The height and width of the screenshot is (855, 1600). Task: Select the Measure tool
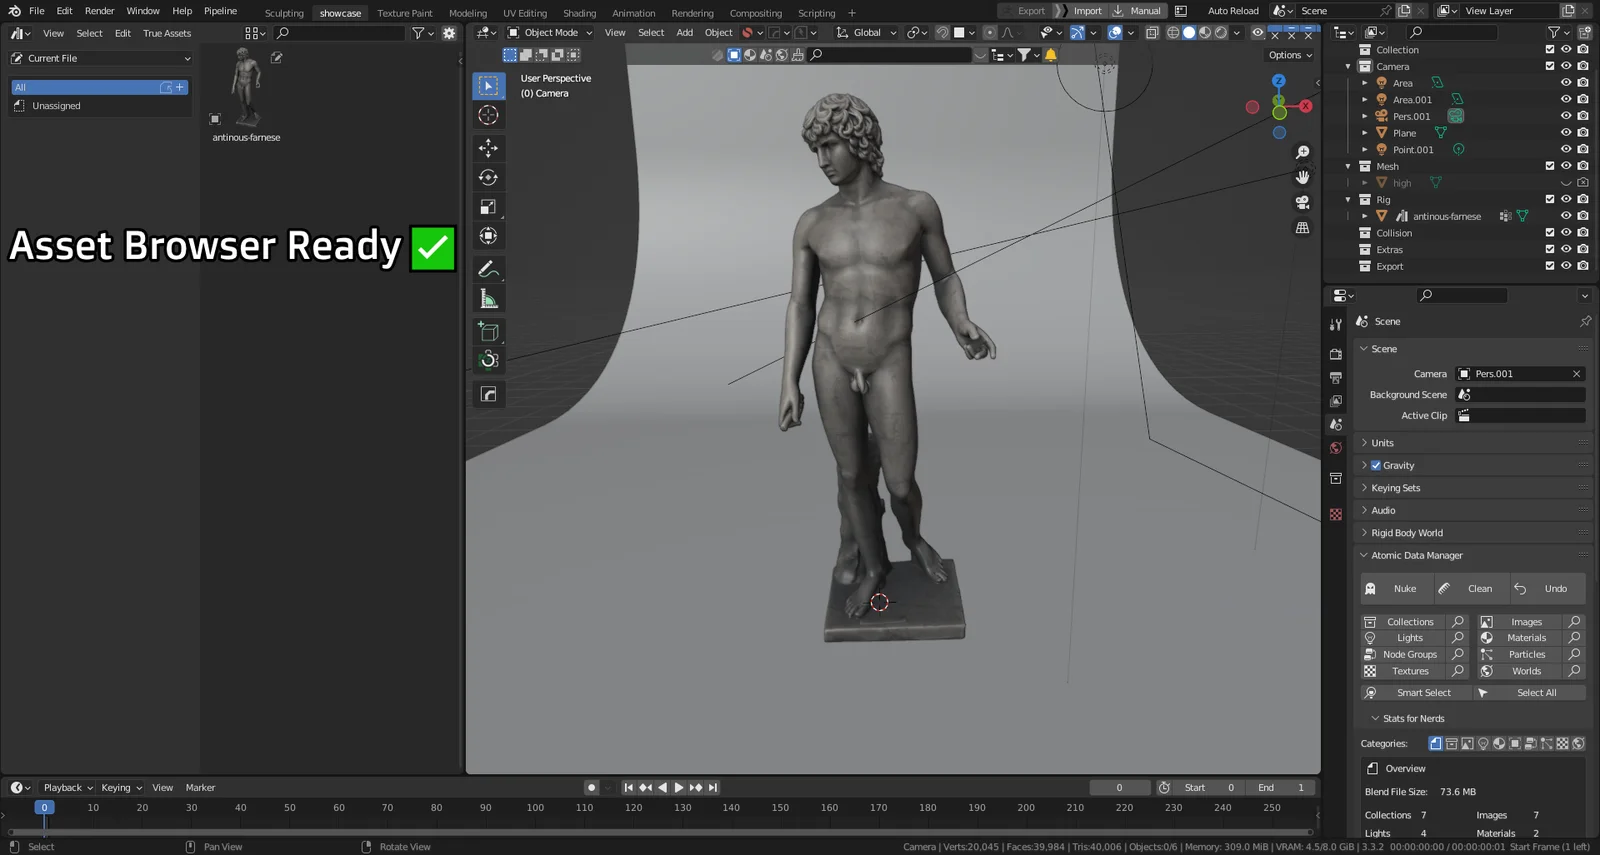pyautogui.click(x=488, y=299)
